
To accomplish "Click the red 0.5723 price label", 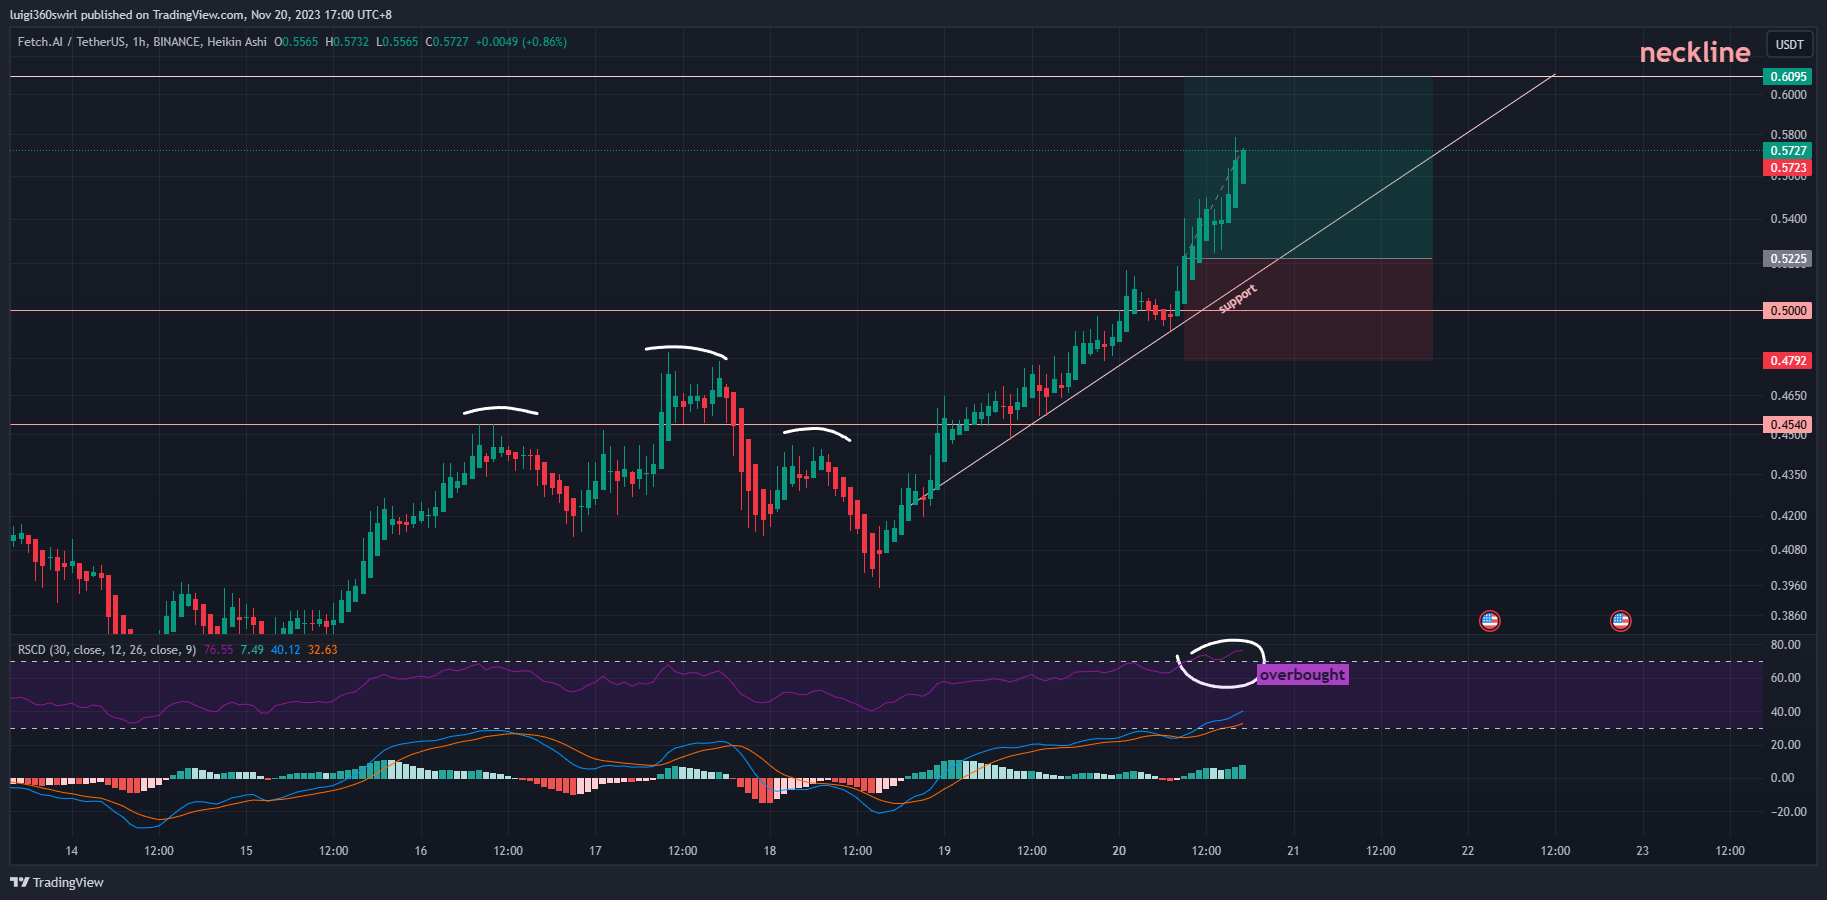I will (1788, 167).
